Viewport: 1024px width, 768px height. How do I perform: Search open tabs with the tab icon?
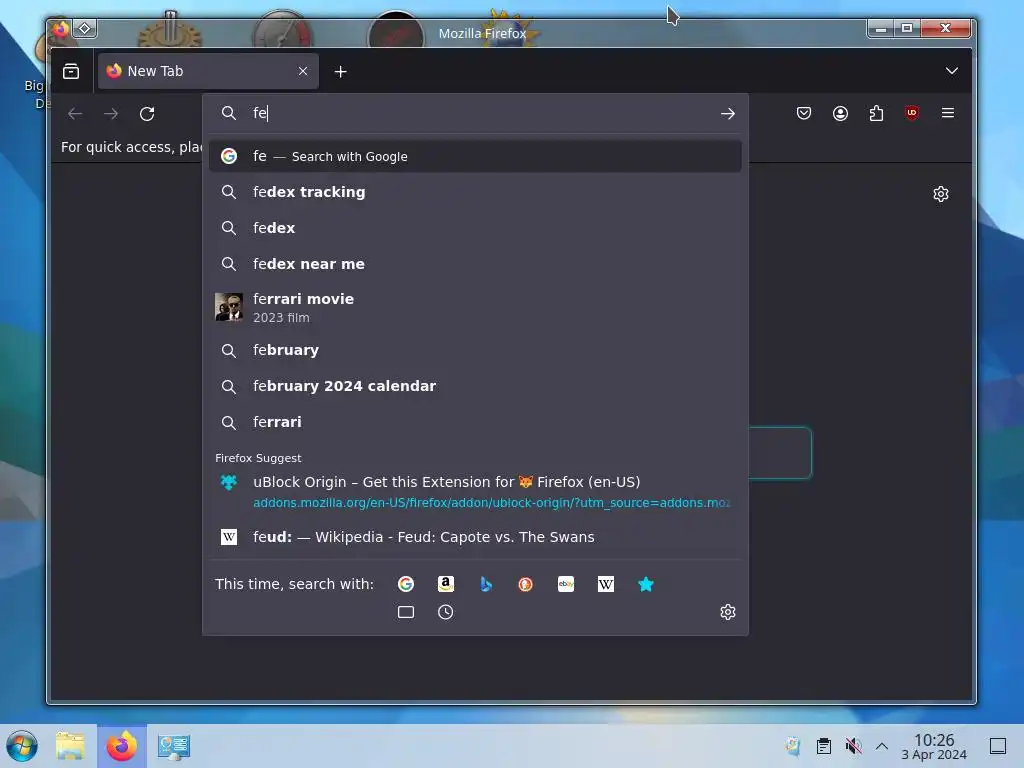coord(406,612)
